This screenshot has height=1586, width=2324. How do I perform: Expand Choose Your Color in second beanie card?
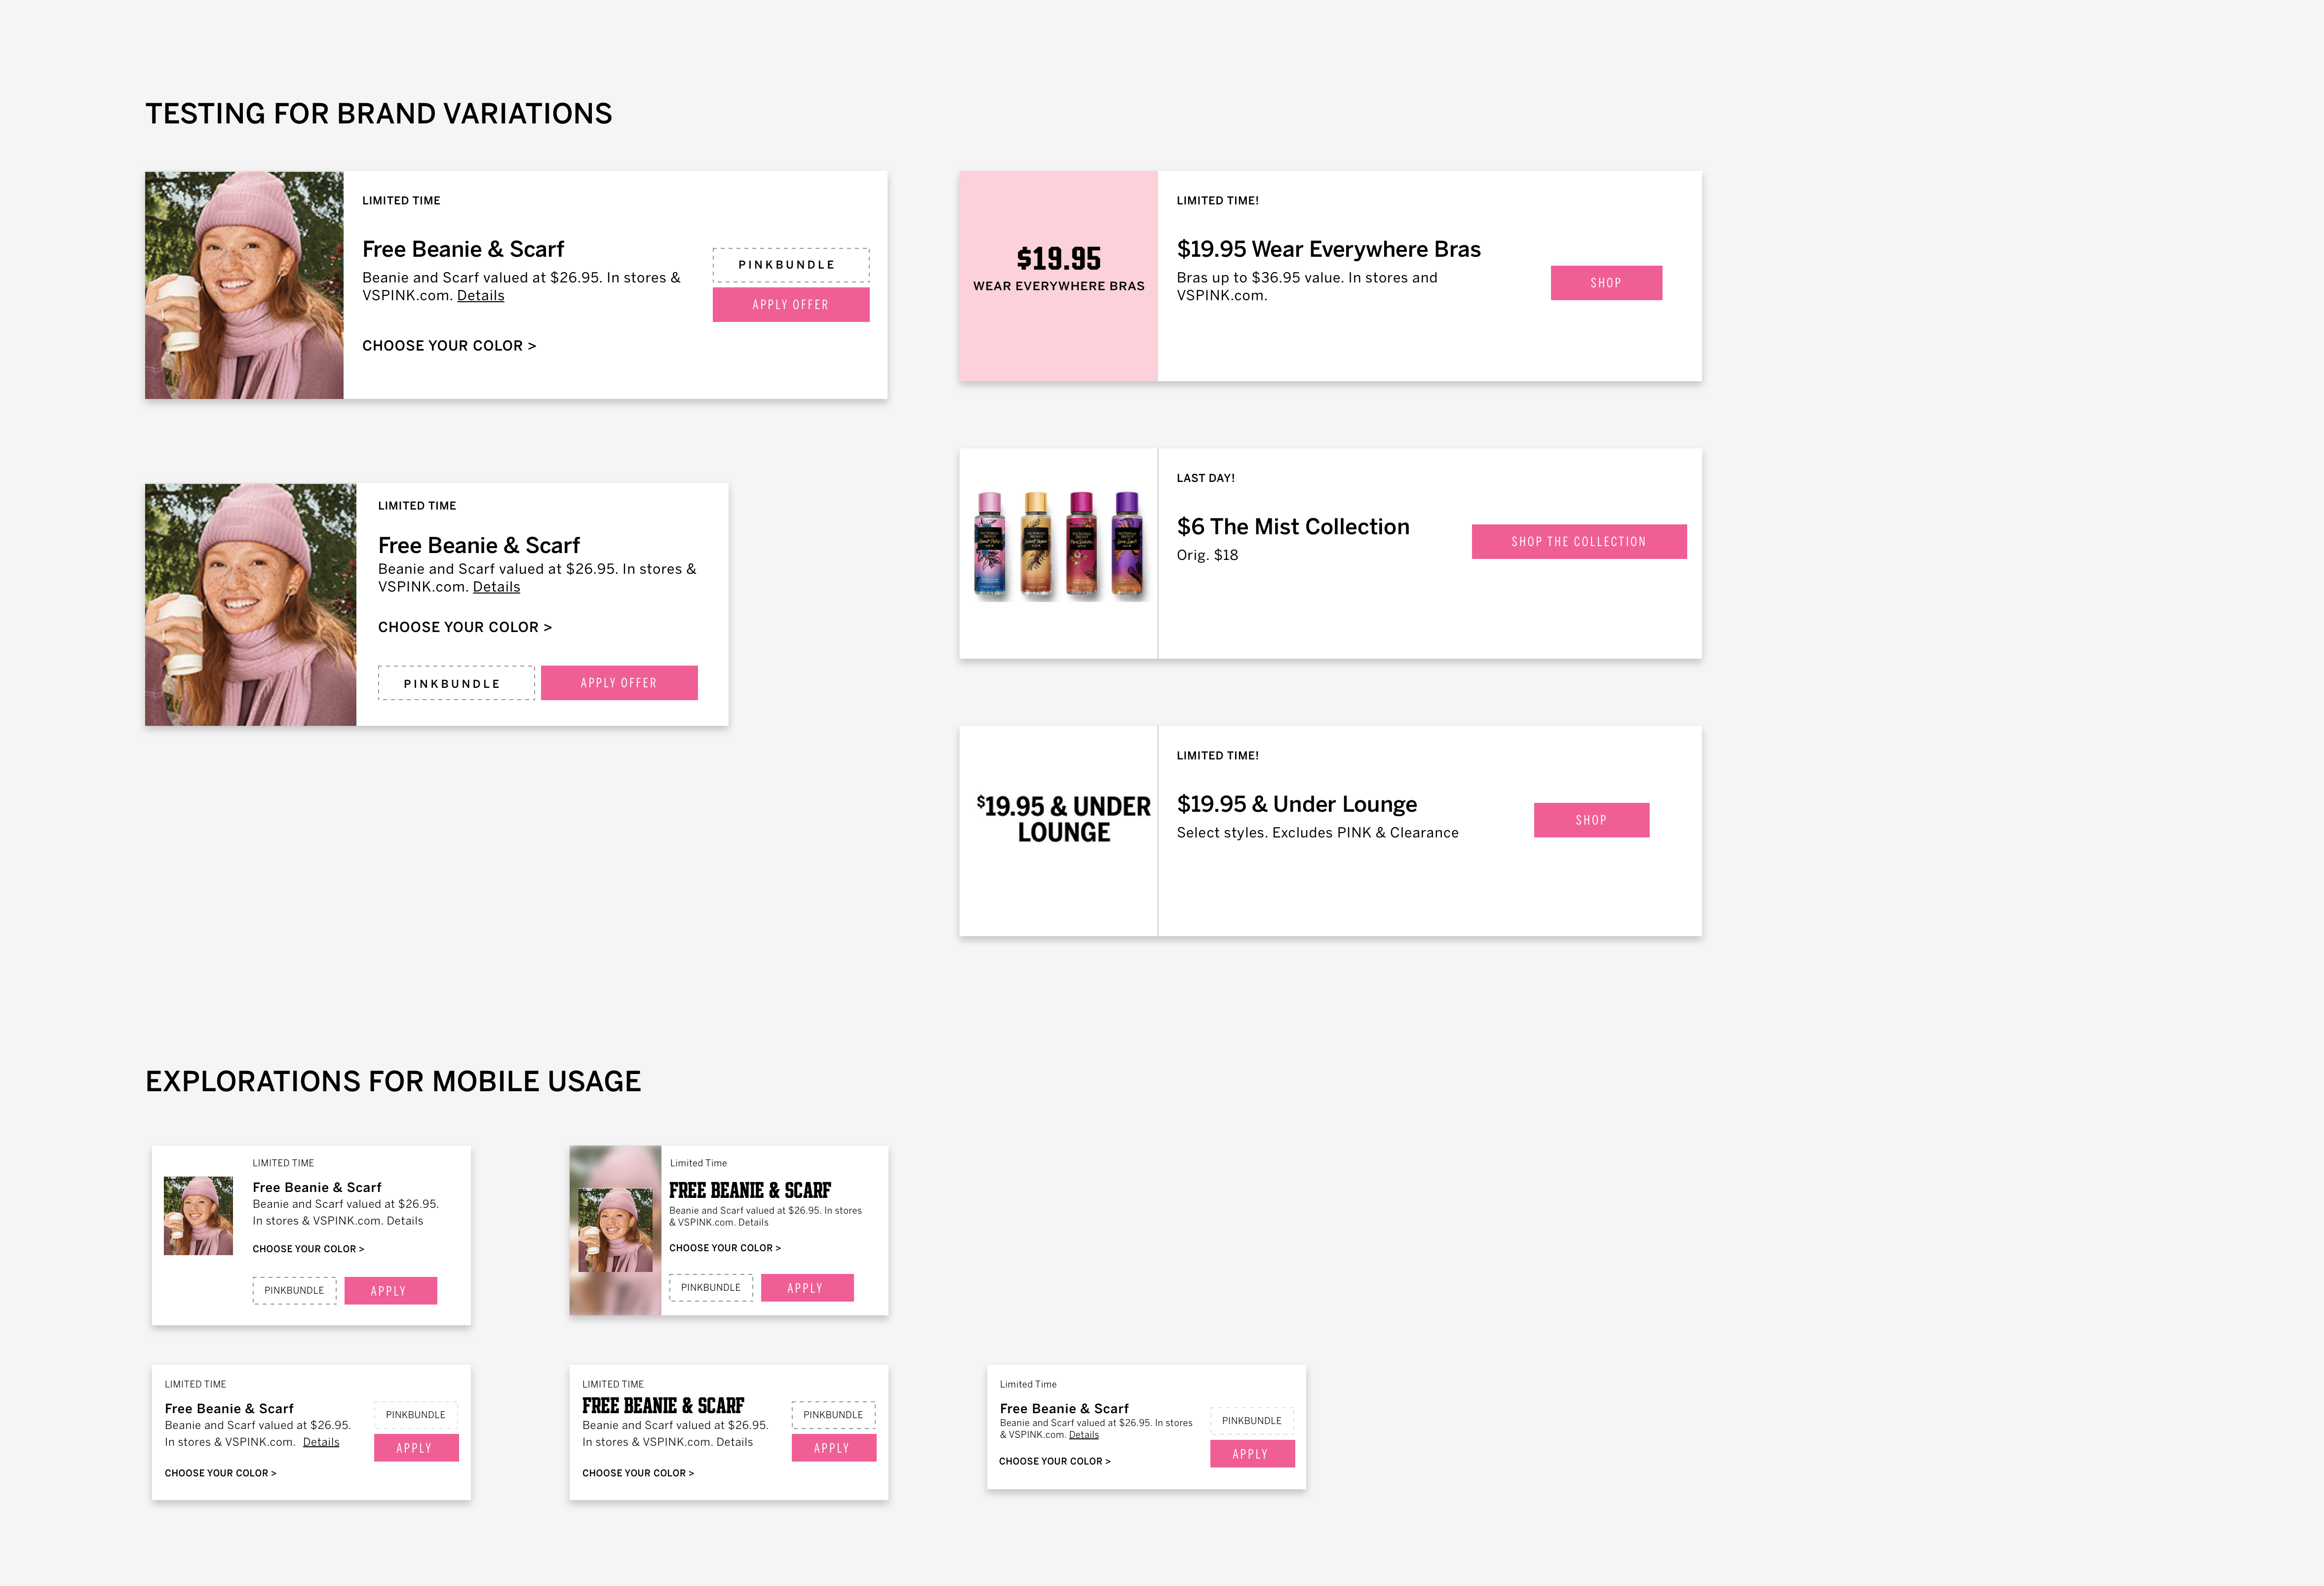click(x=465, y=627)
